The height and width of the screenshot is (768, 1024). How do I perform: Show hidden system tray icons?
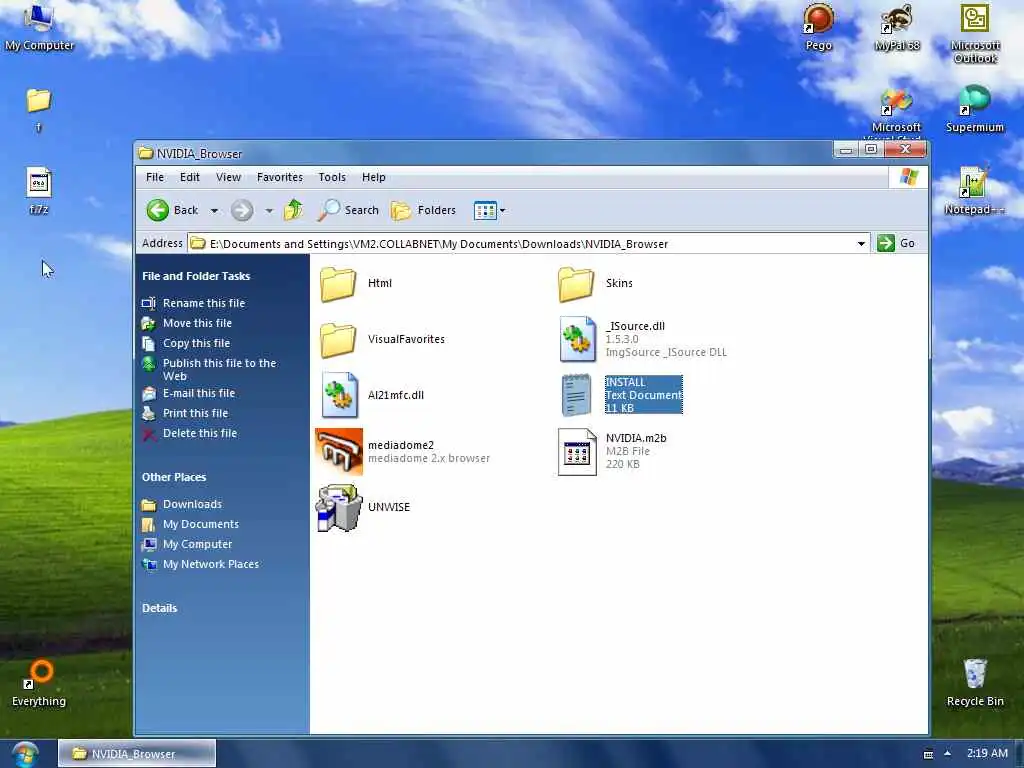pos(948,754)
